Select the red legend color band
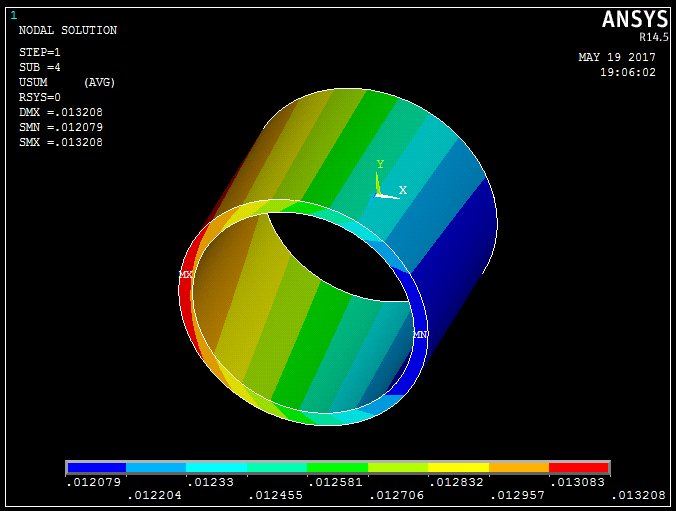Image resolution: width=676 pixels, height=511 pixels. pyautogui.click(x=578, y=467)
